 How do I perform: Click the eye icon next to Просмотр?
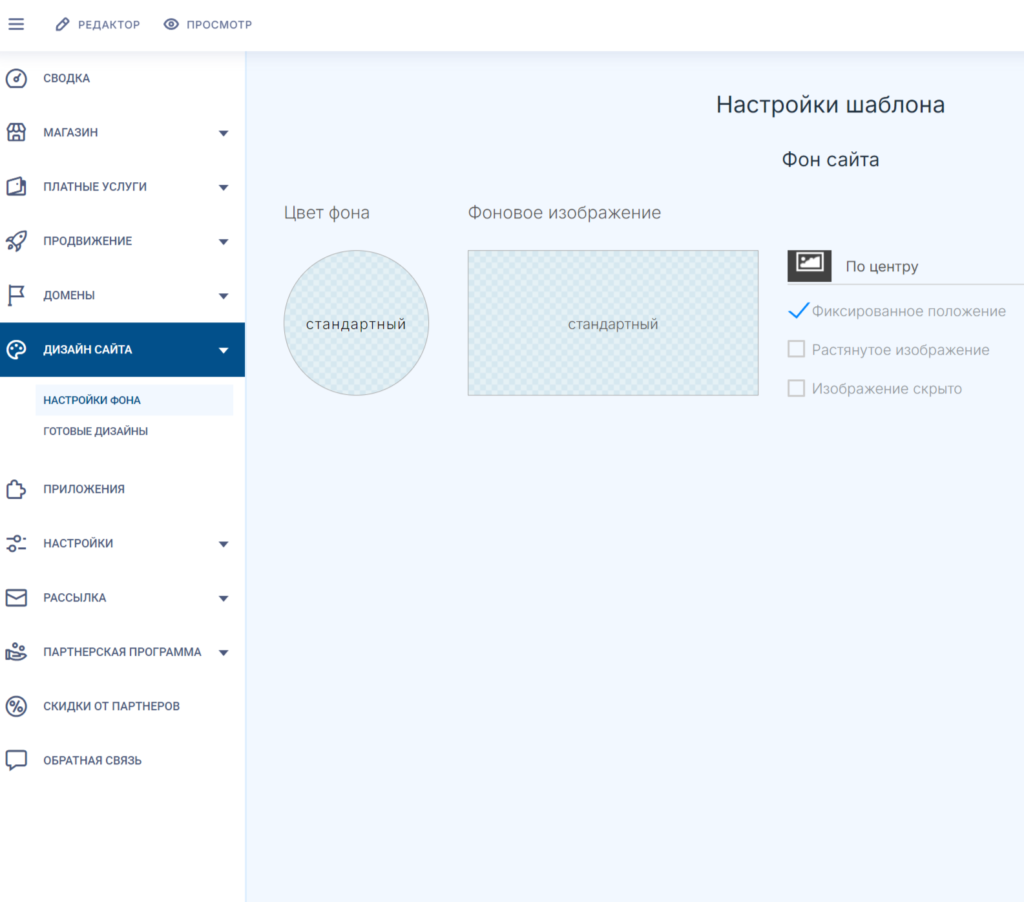click(171, 24)
